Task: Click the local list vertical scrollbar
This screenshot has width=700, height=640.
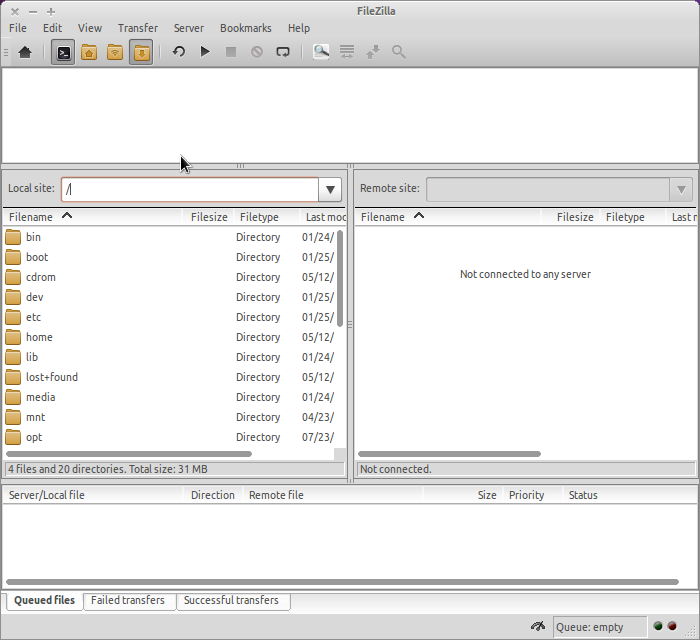Action: pyautogui.click(x=340, y=278)
